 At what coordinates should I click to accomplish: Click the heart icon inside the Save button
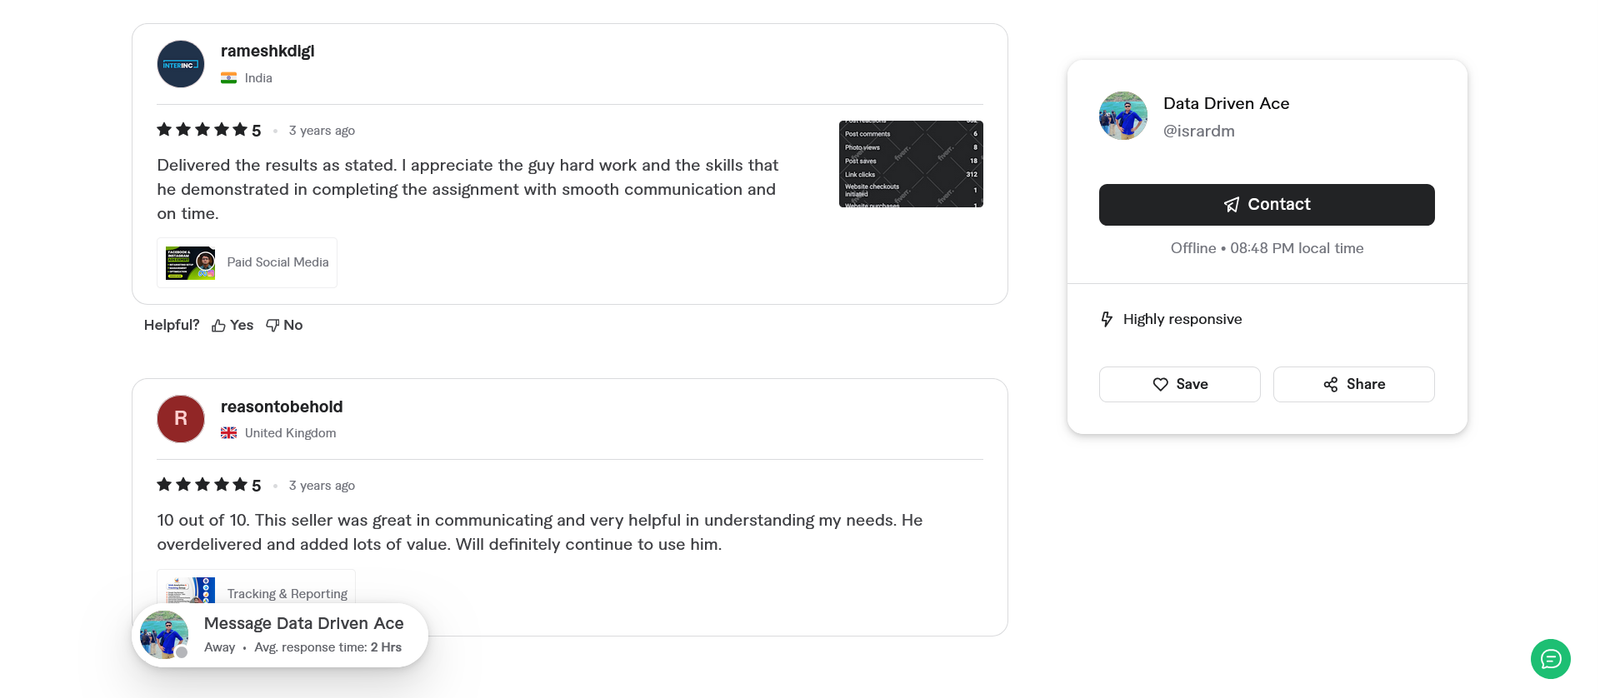[1160, 384]
